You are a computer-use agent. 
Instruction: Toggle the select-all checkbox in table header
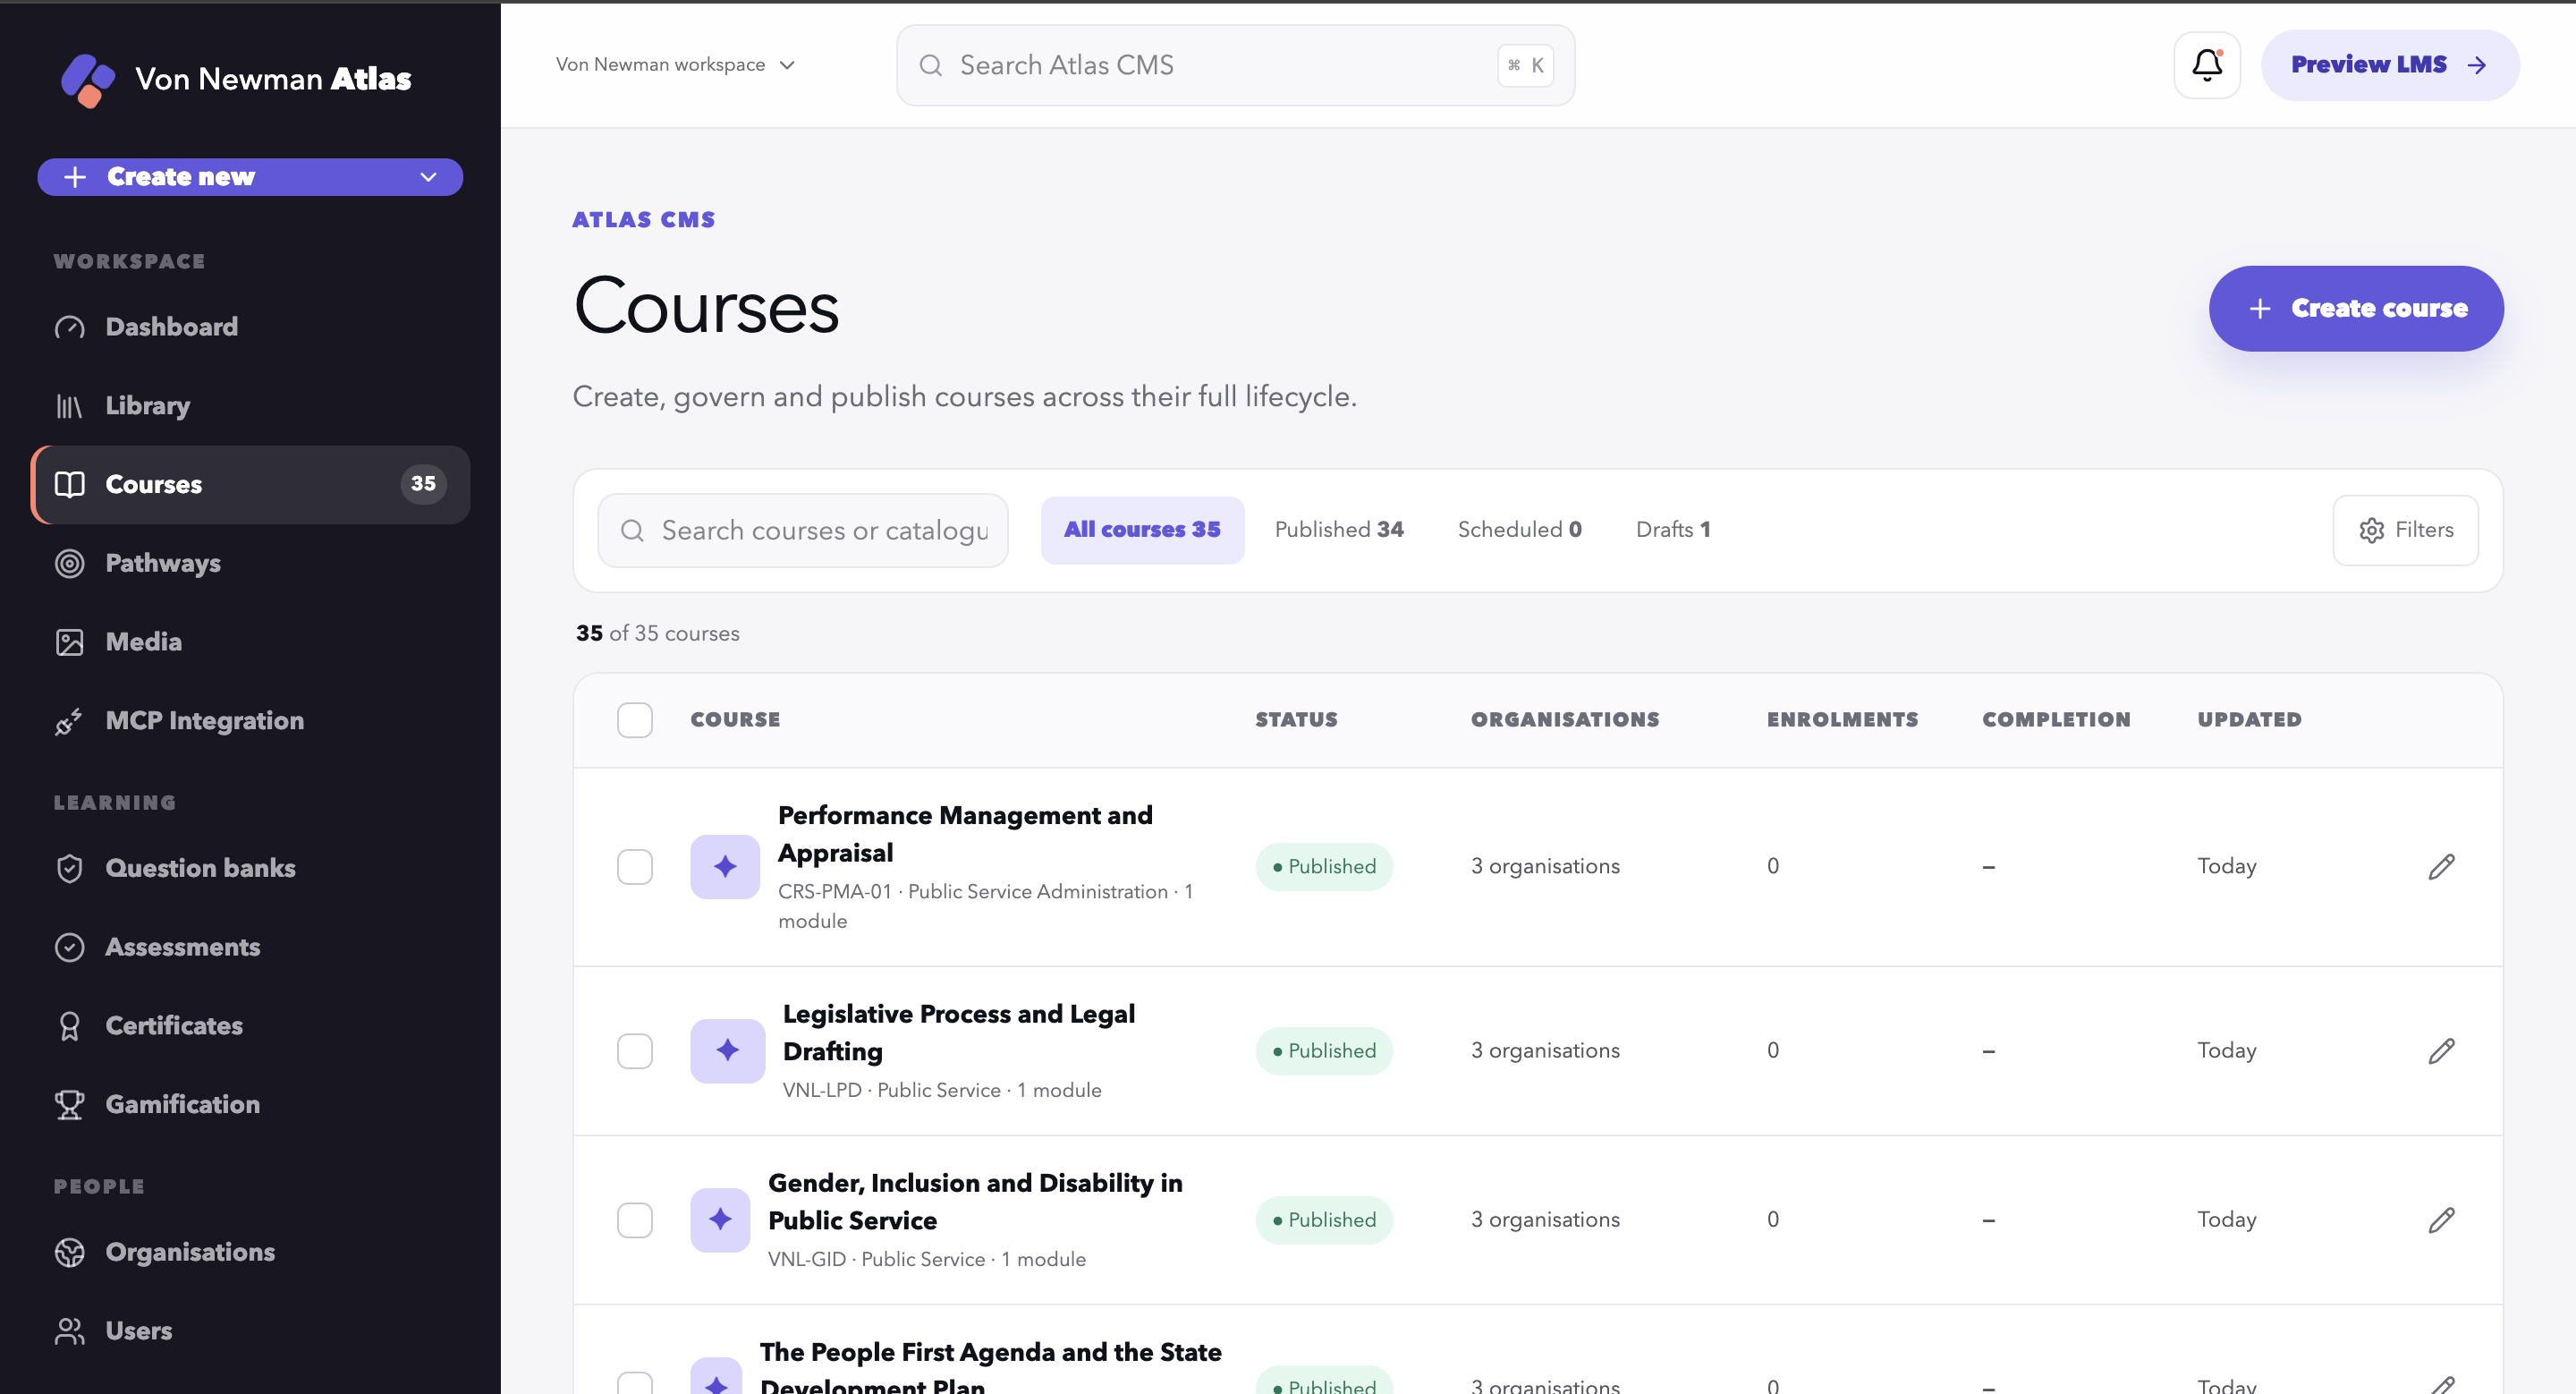635,720
